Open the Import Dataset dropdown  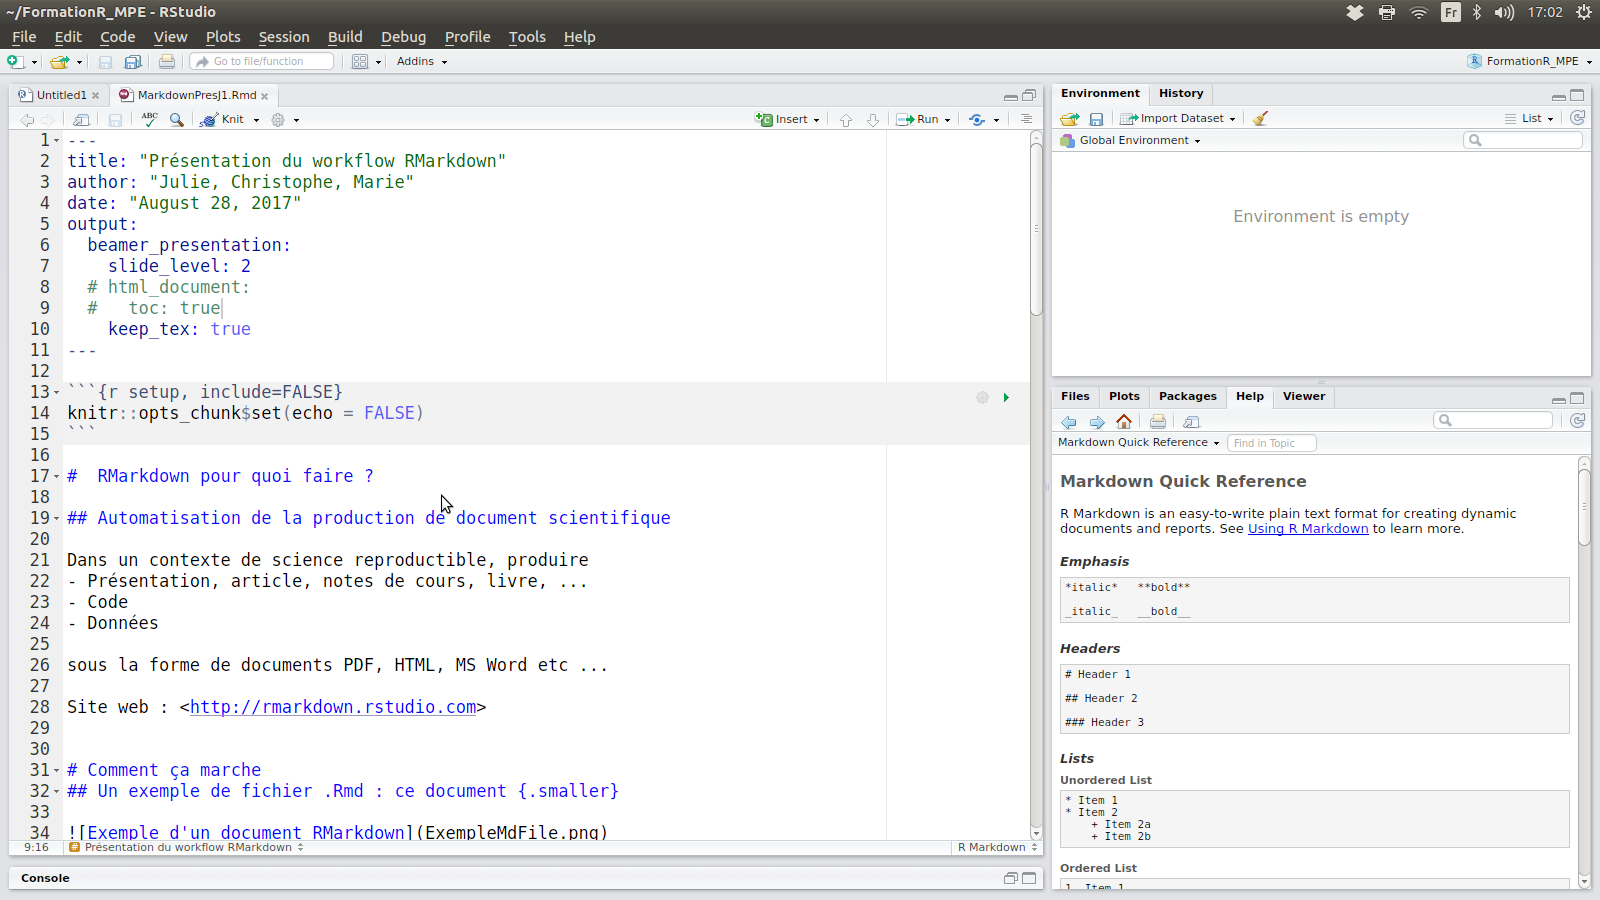(x=1178, y=118)
